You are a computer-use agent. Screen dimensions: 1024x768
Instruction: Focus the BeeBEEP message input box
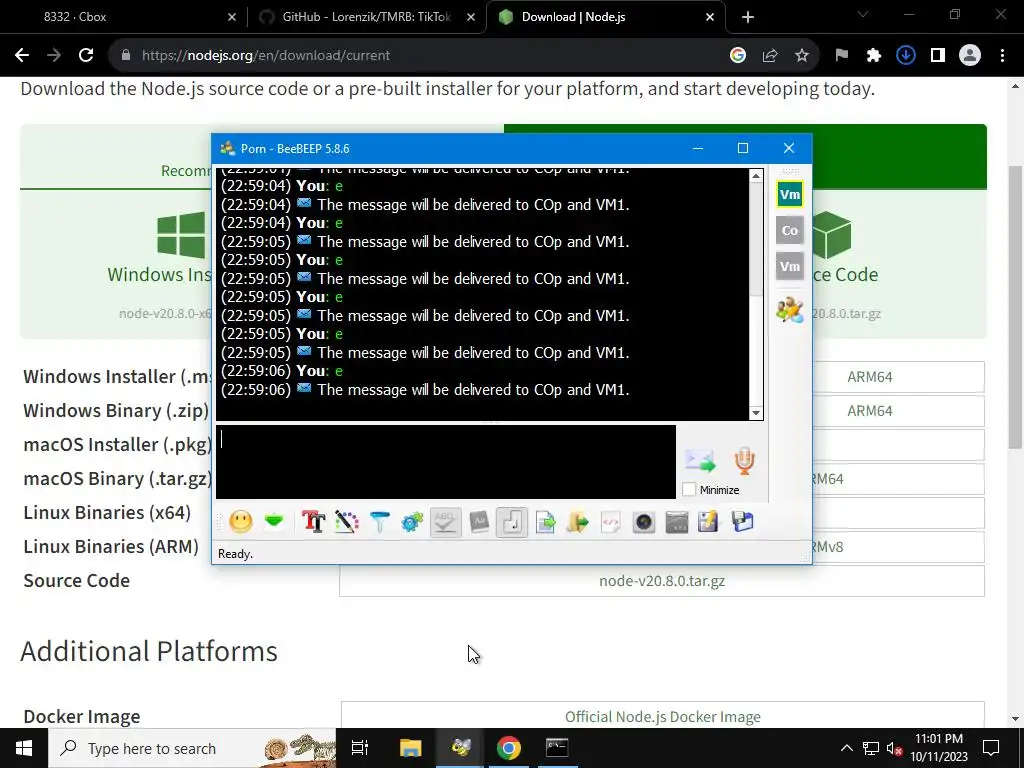[x=445, y=462]
